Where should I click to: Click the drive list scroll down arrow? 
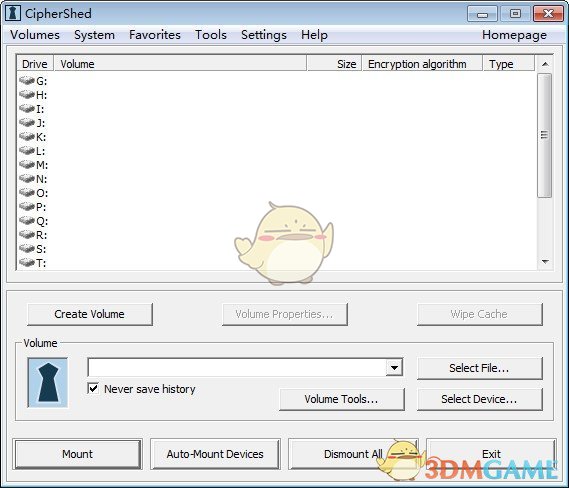point(545,262)
